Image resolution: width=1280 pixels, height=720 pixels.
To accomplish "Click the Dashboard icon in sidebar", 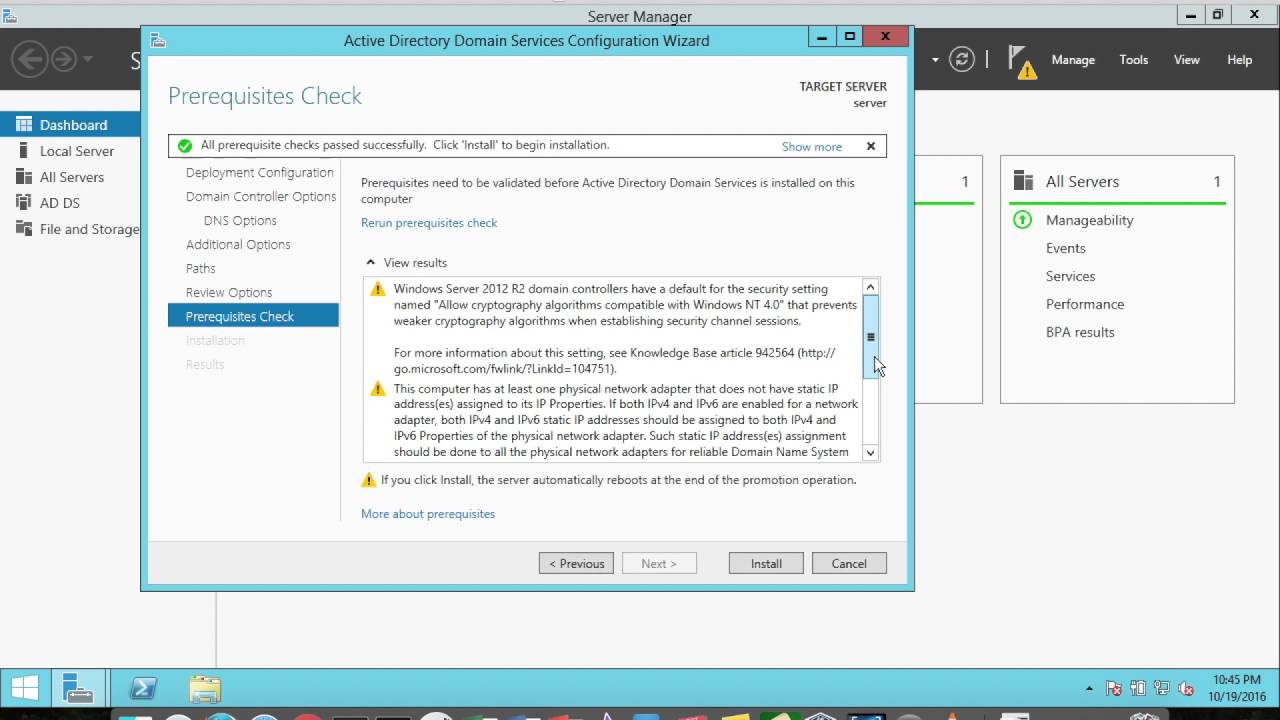I will tap(24, 125).
